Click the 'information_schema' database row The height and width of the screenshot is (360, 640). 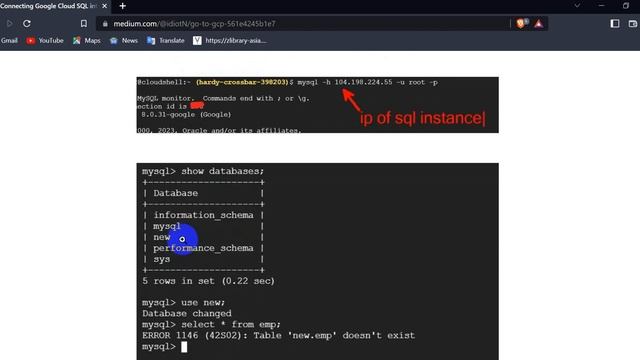tap(203, 215)
